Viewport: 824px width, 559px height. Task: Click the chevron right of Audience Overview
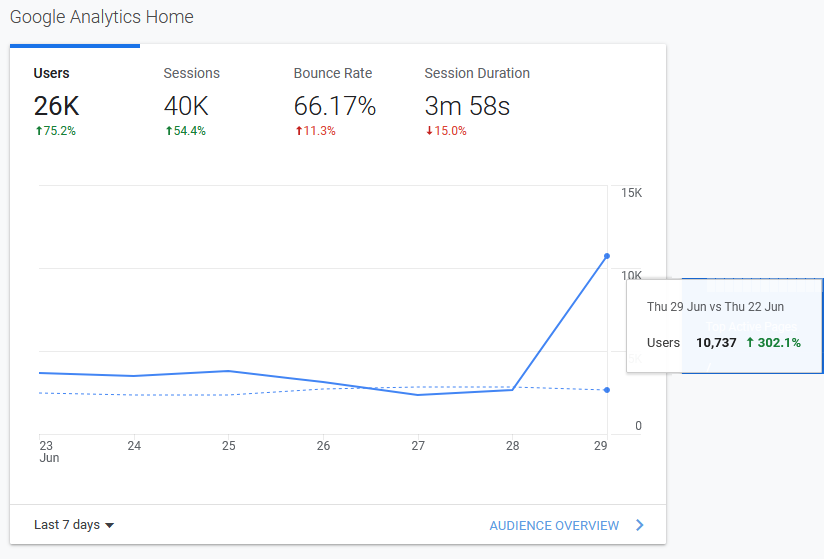pyautogui.click(x=640, y=525)
